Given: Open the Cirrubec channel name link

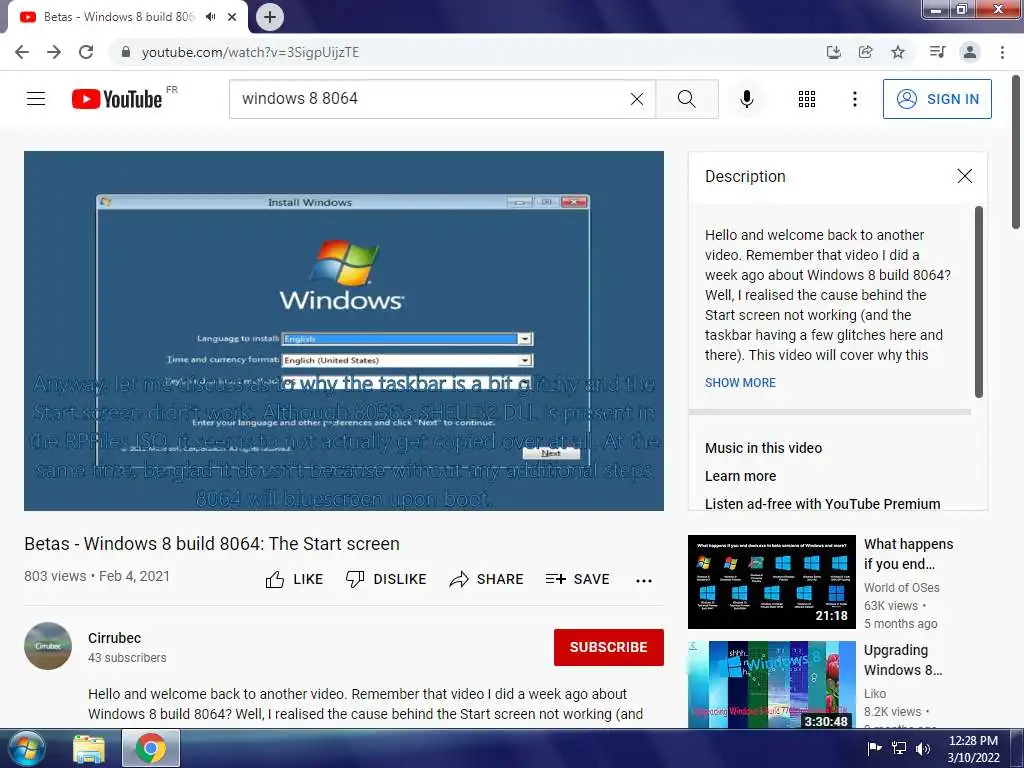Looking at the screenshot, I should coord(114,638).
